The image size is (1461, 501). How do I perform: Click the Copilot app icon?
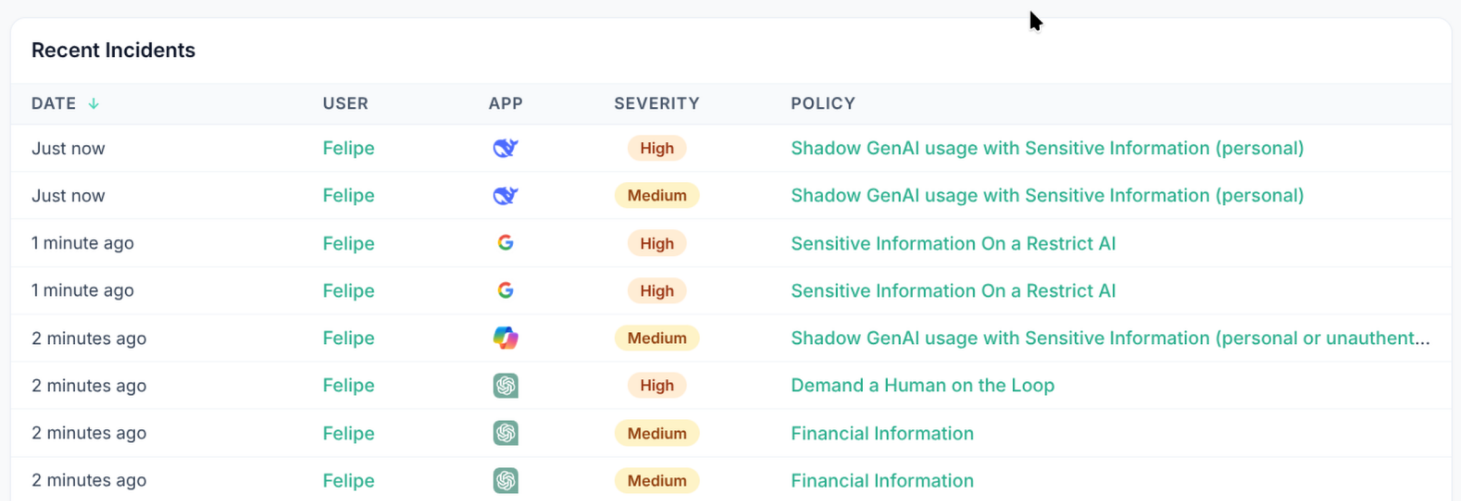[506, 338]
